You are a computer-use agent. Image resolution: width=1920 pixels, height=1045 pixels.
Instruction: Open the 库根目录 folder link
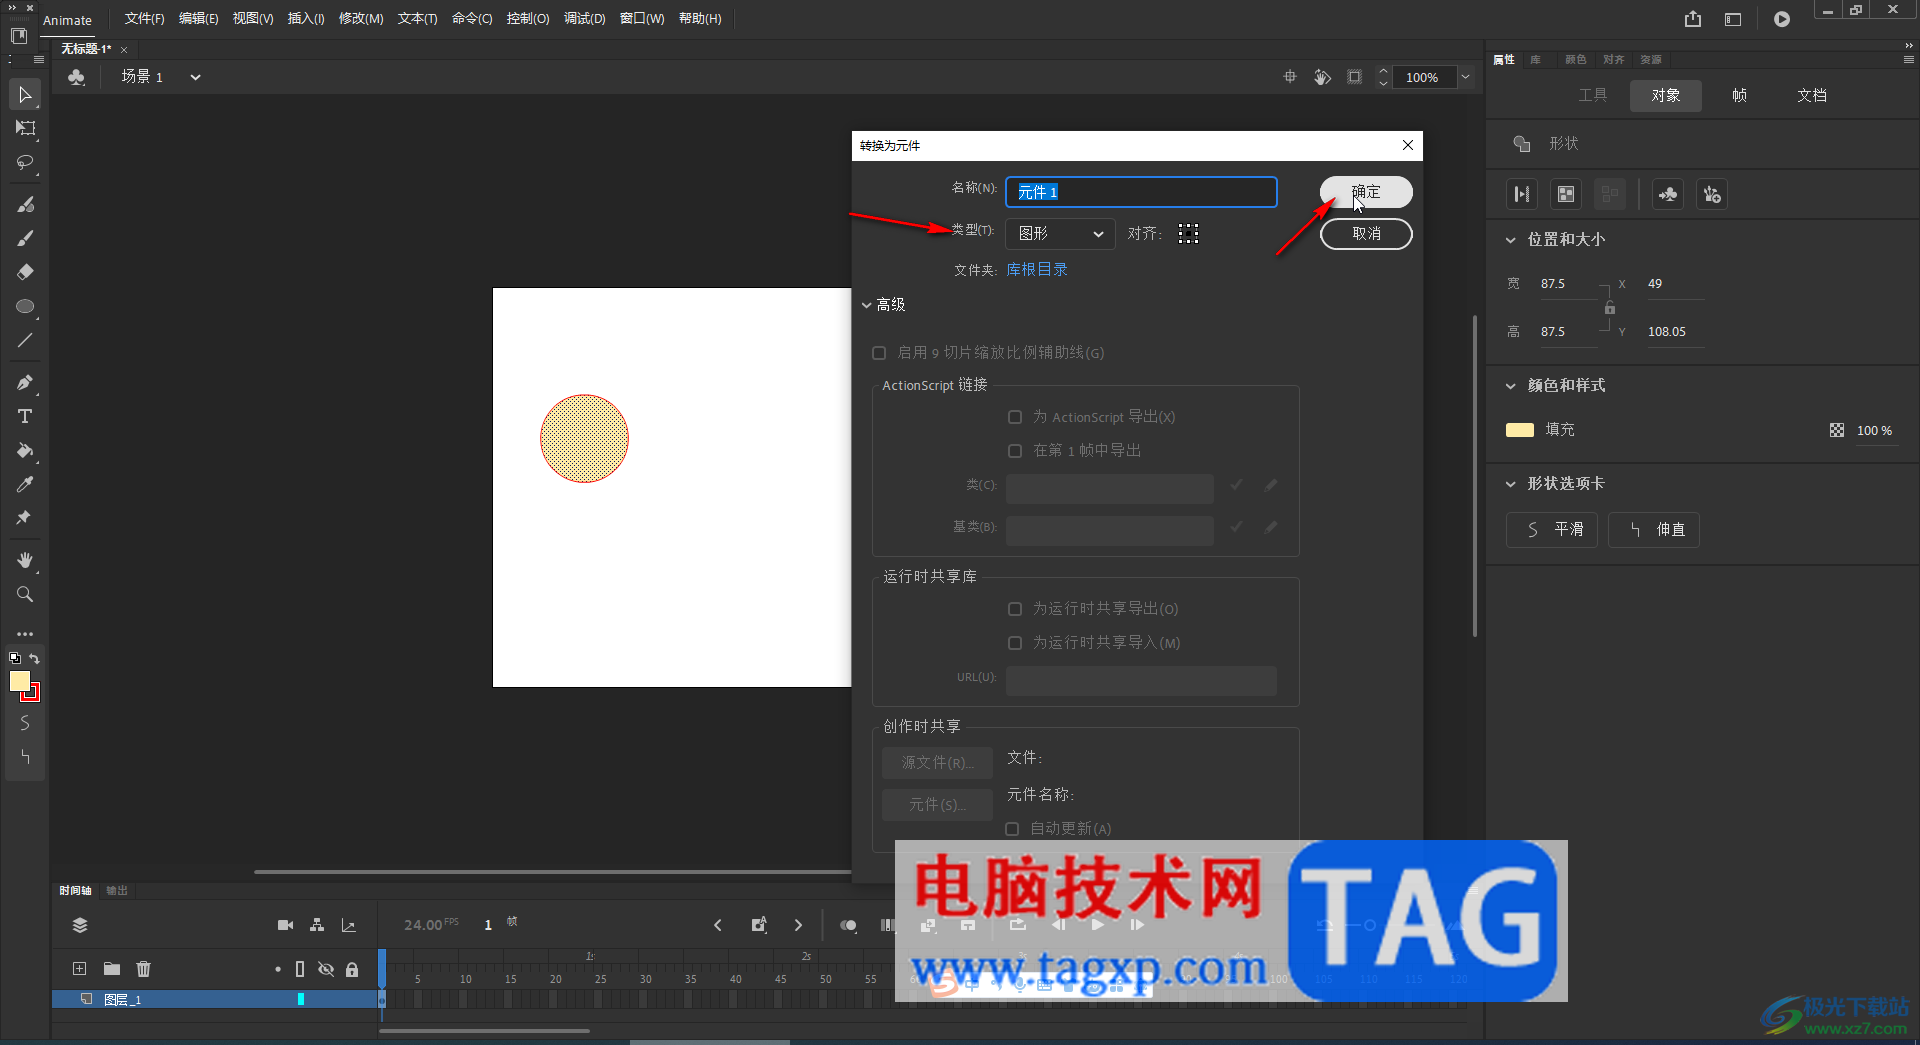1036,270
